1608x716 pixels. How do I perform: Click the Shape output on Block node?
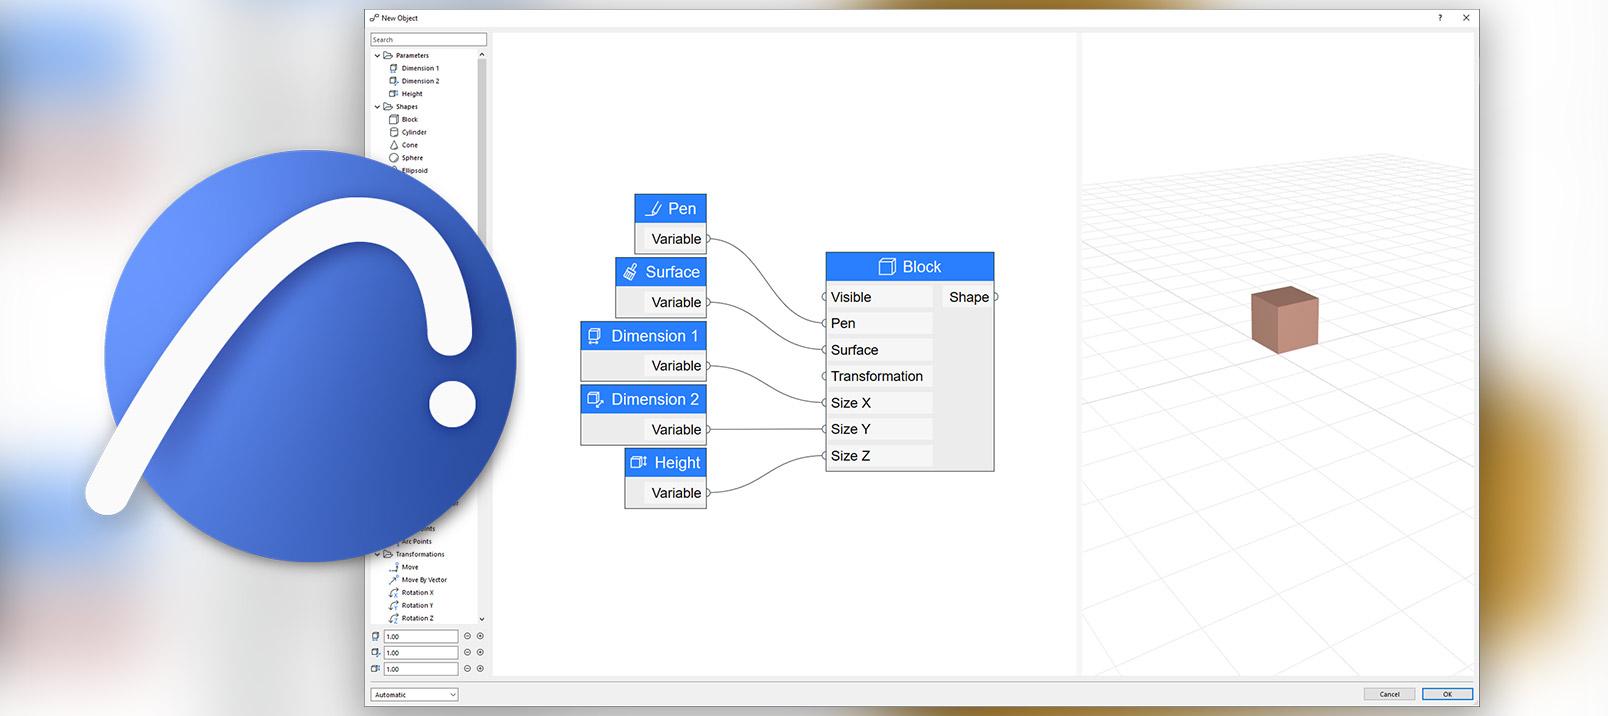click(968, 297)
